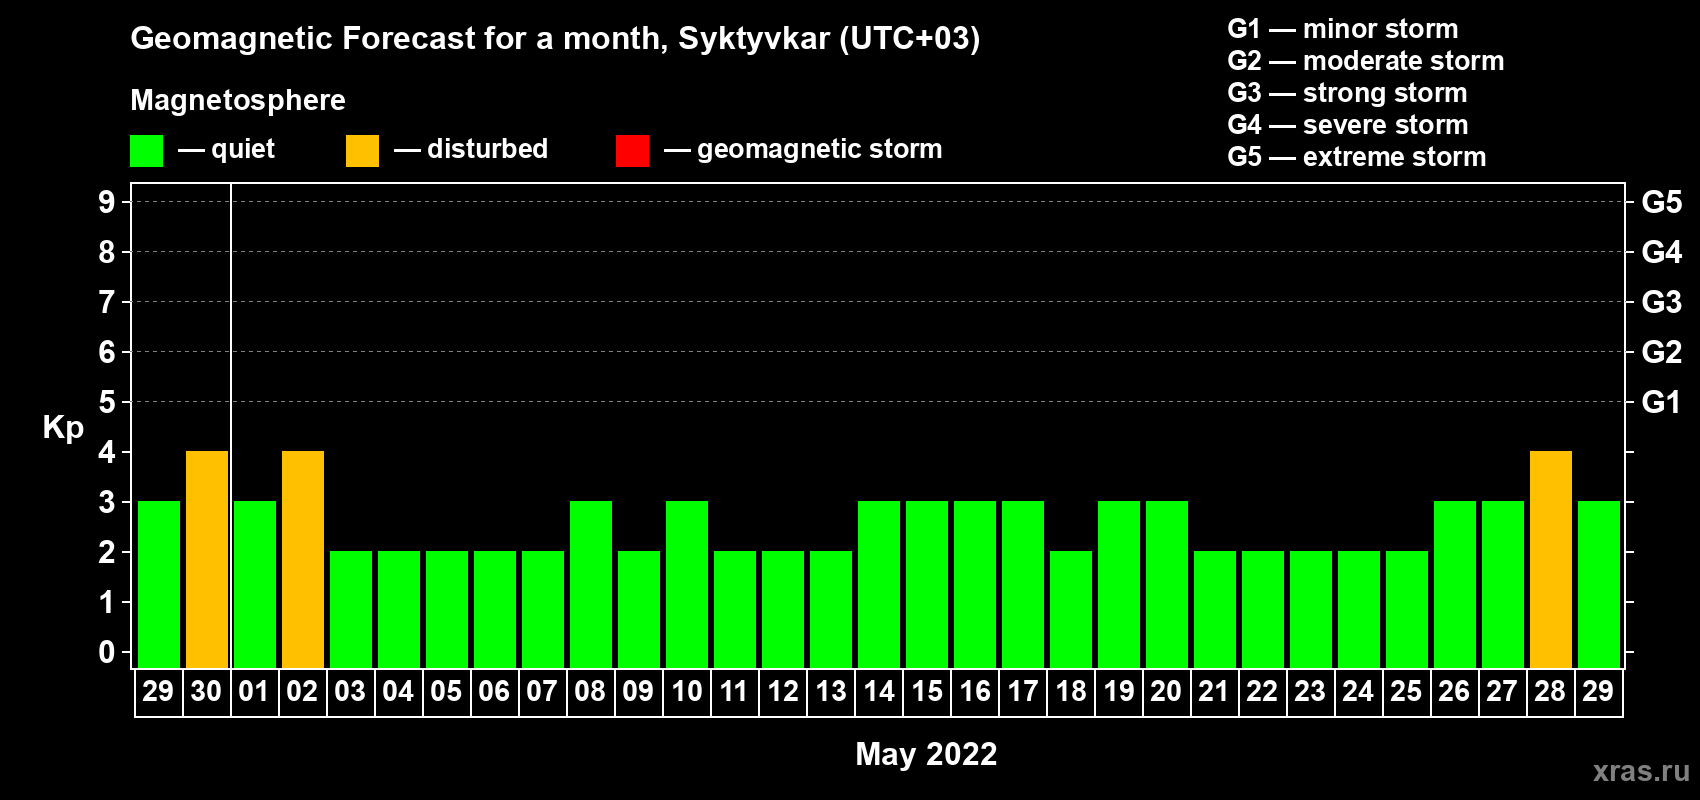Click the G1 right axis label
The width and height of the screenshot is (1700, 800).
[x=1661, y=402]
